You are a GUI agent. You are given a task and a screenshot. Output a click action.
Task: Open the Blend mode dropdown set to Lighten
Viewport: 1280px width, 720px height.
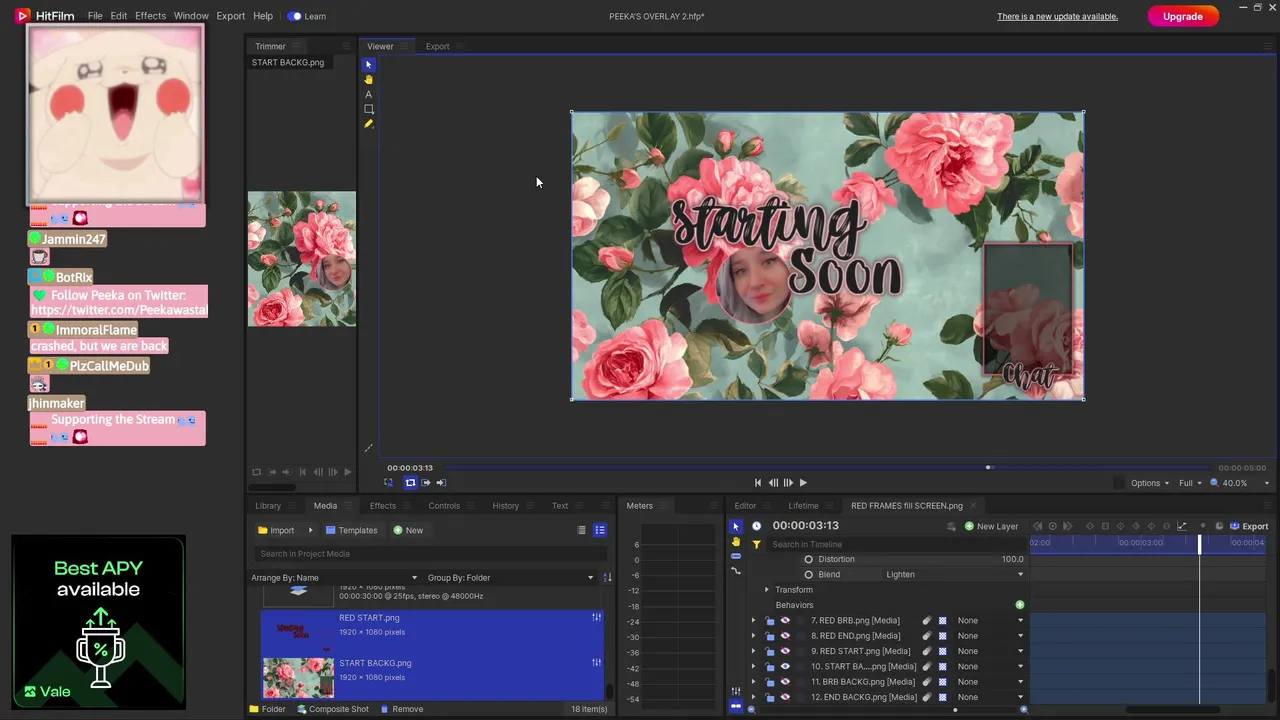954,575
